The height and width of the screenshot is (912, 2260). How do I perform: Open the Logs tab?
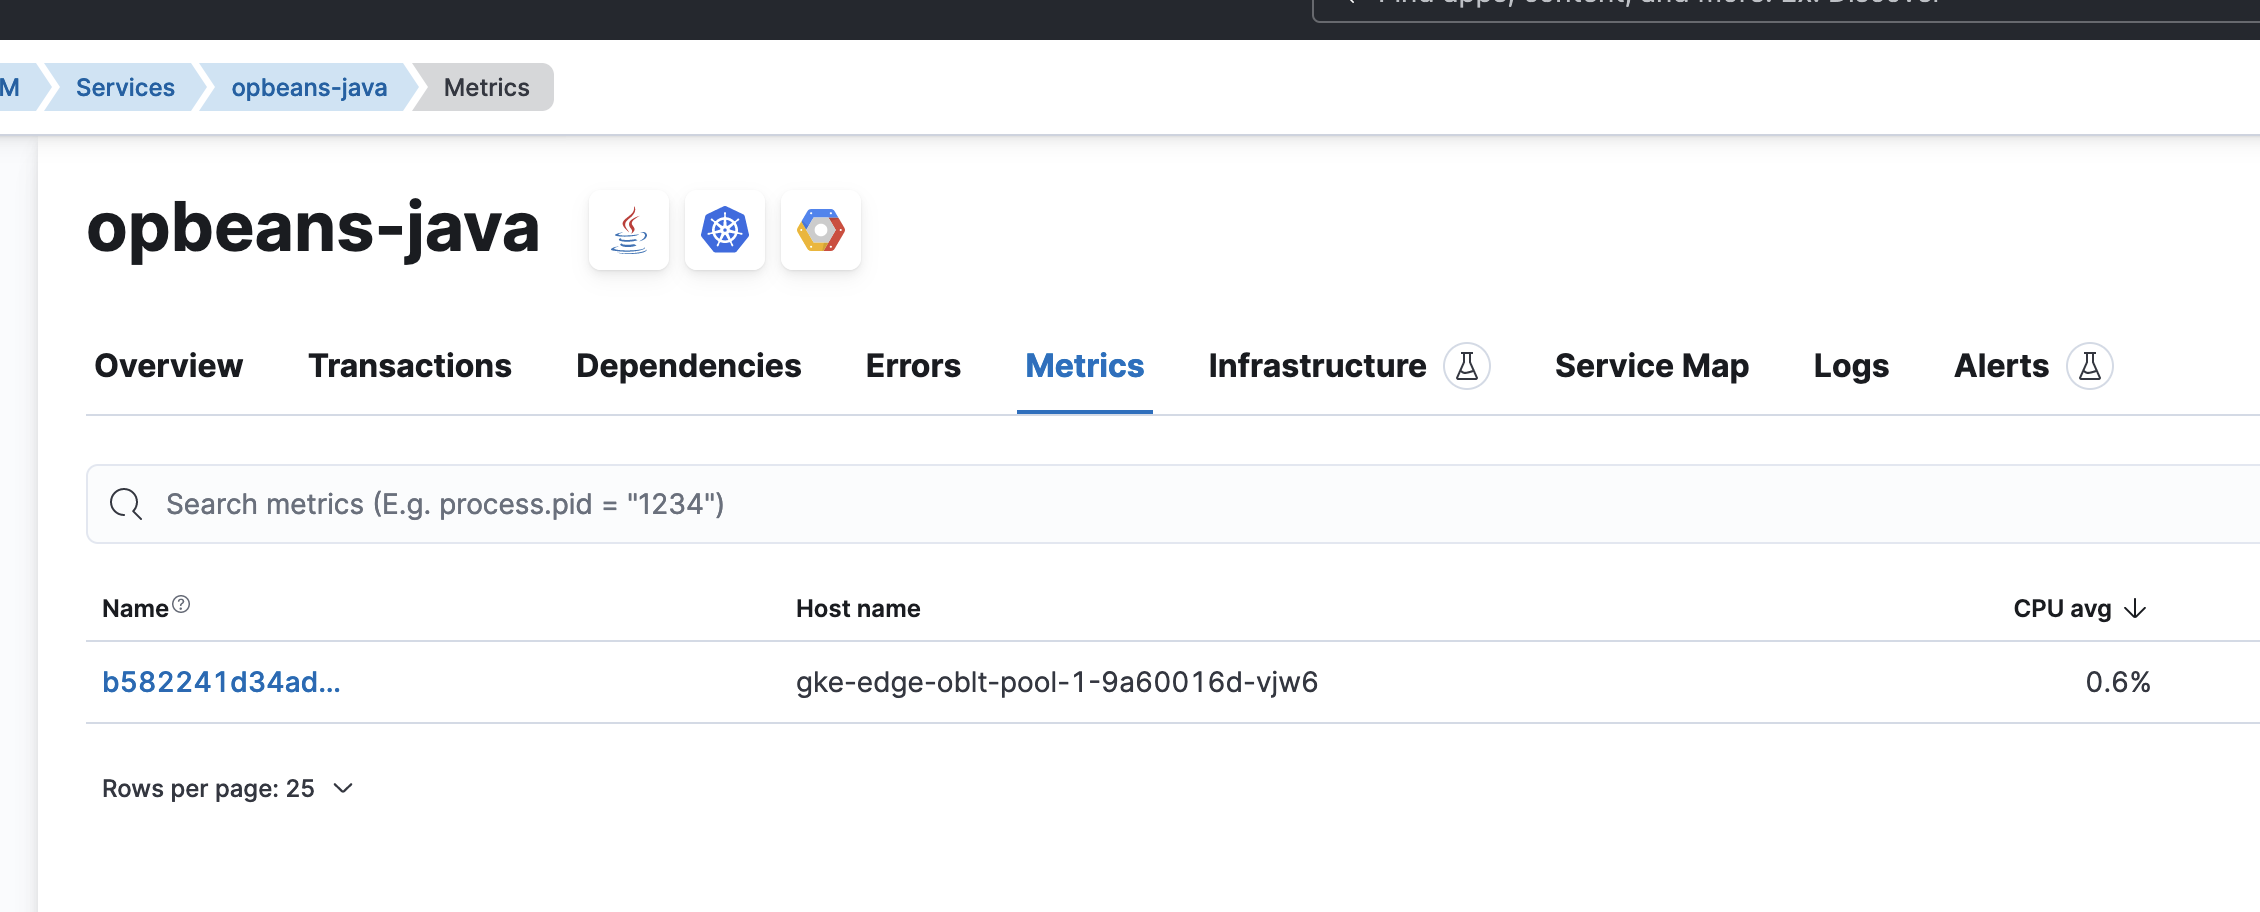pyautogui.click(x=1851, y=366)
